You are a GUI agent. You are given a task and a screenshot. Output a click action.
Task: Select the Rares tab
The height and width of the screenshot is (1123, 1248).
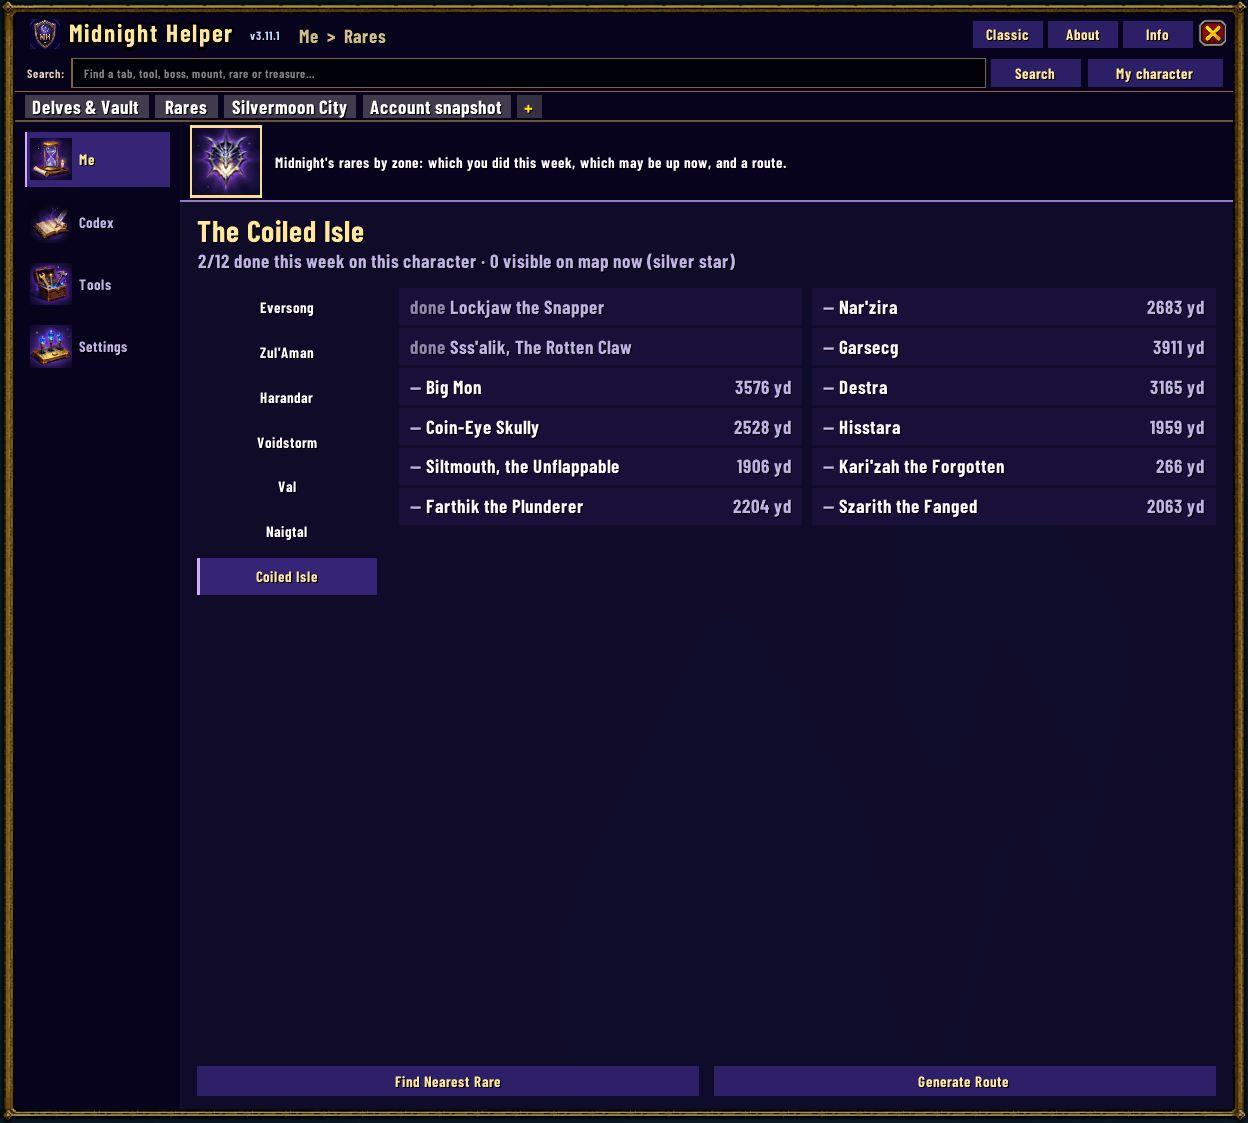coord(186,108)
